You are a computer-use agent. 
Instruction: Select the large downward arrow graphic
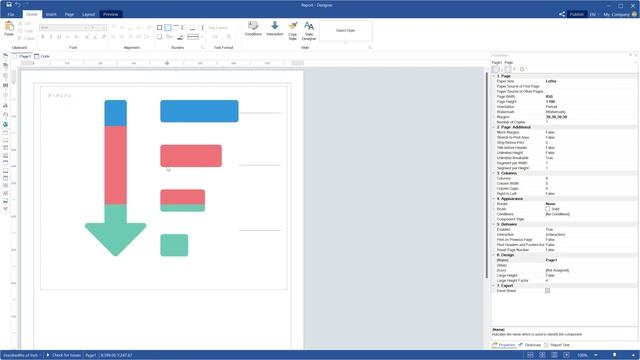coord(116,178)
